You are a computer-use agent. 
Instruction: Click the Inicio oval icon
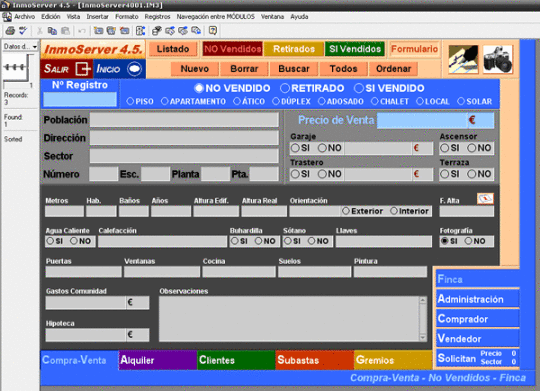[x=134, y=69]
